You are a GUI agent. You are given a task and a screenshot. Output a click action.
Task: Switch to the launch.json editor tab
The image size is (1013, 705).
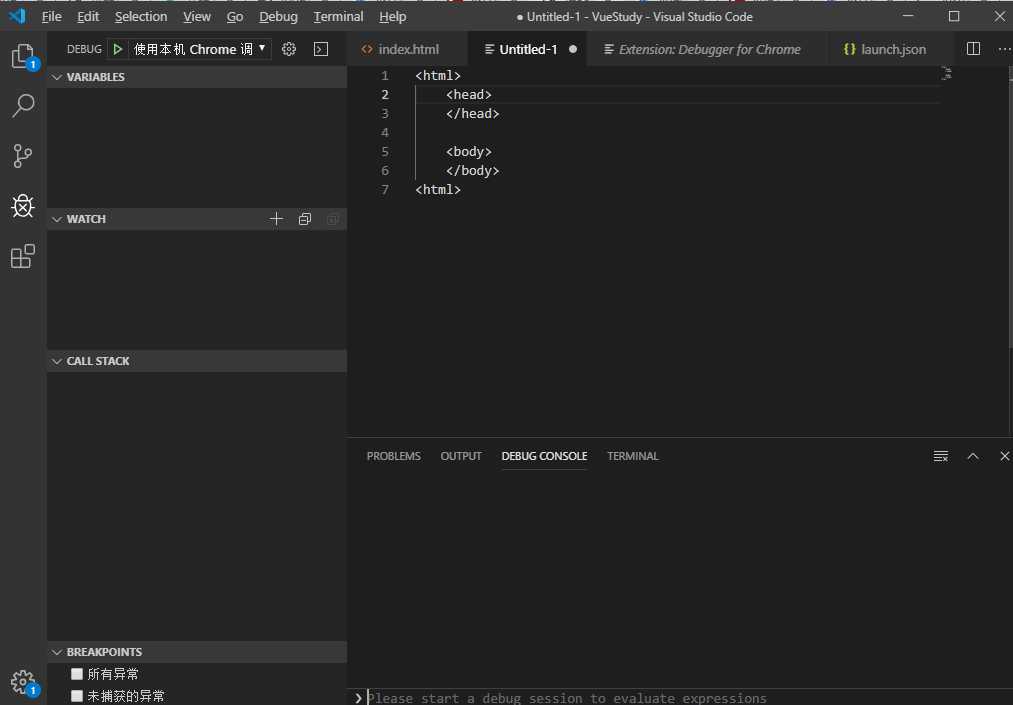[x=893, y=49]
